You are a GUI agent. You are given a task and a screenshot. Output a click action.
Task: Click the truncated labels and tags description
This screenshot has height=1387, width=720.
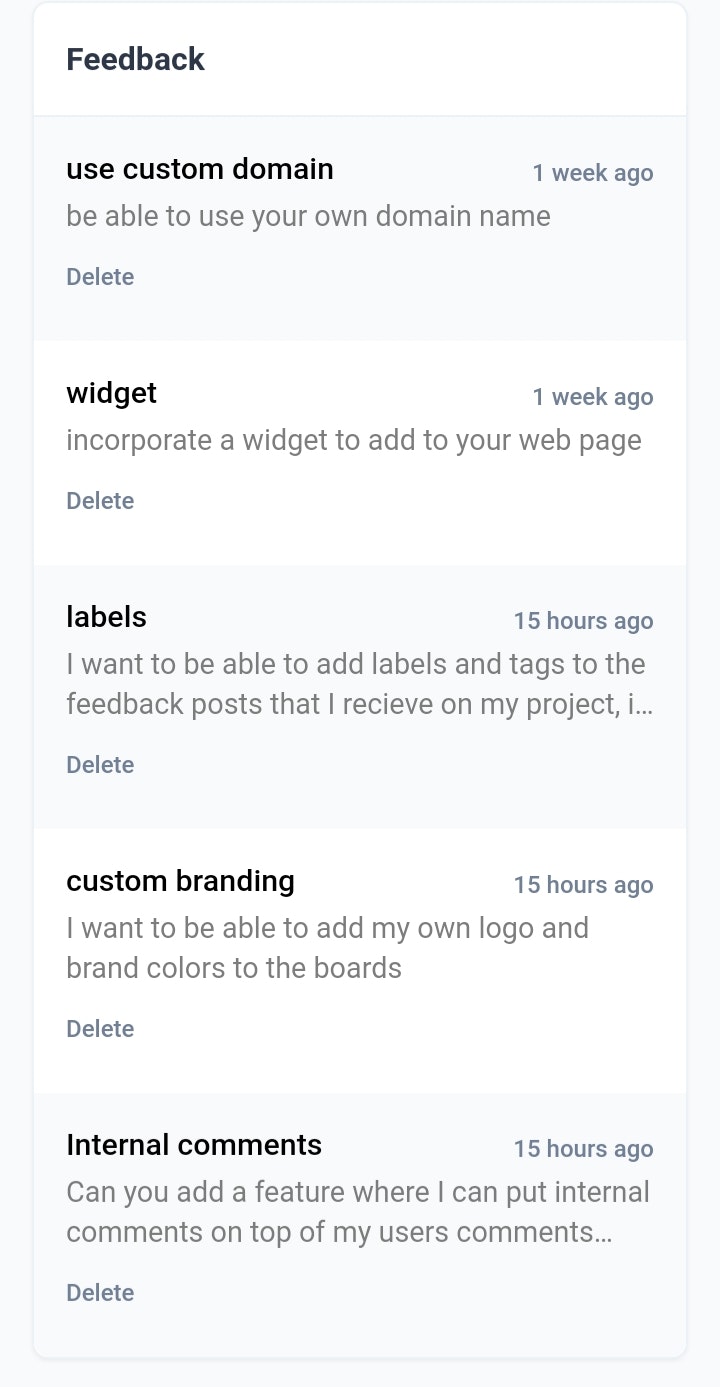tap(358, 684)
